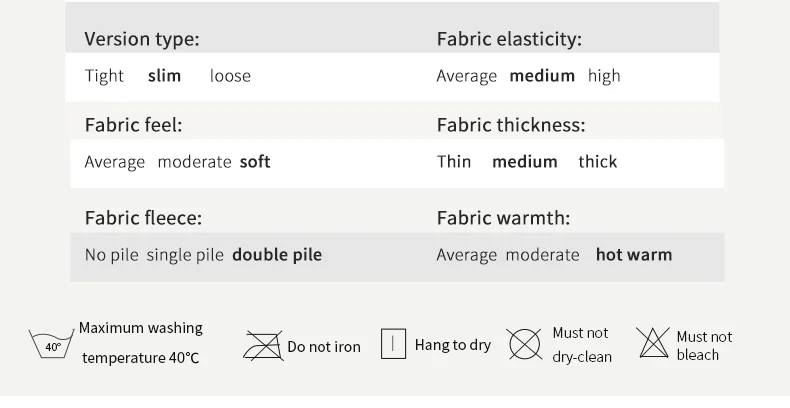
Task: Select 'double pile' fabric fleece option
Action: click(277, 255)
